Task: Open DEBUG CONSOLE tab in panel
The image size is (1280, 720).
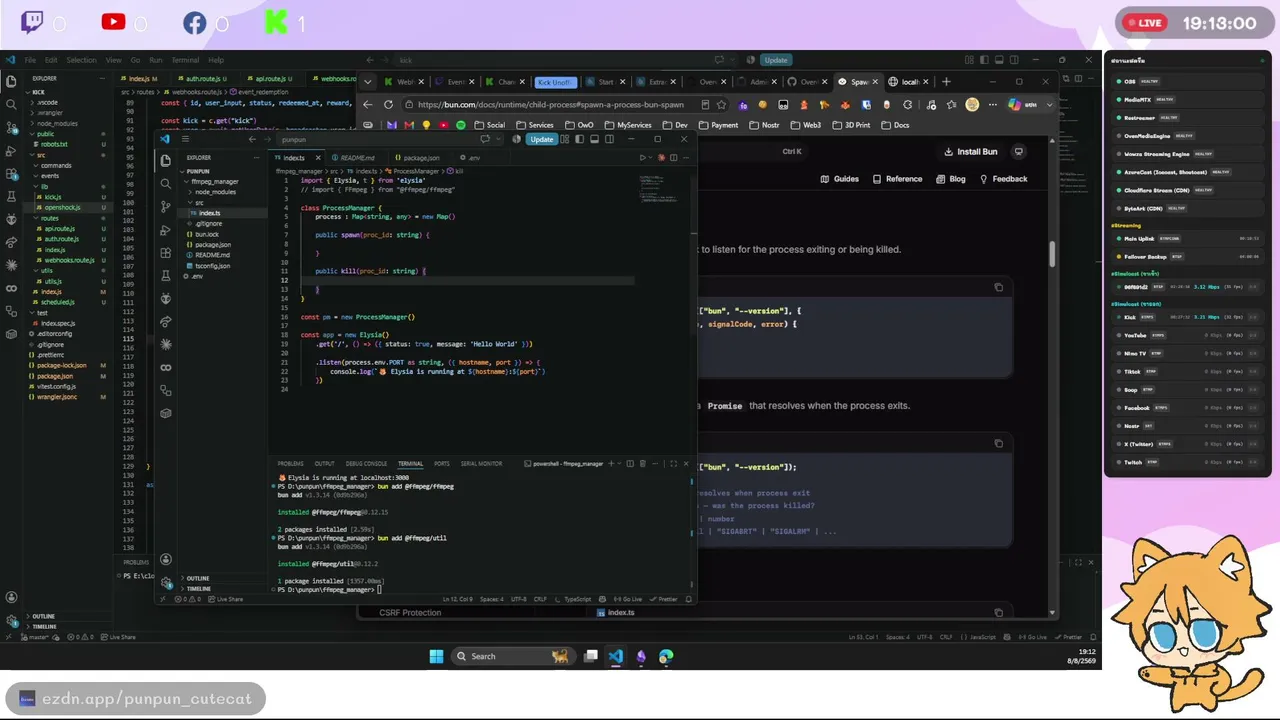Action: pyautogui.click(x=366, y=463)
